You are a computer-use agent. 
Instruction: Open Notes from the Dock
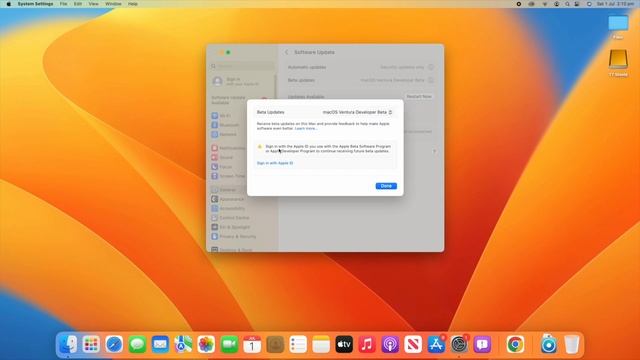[x=321, y=344]
